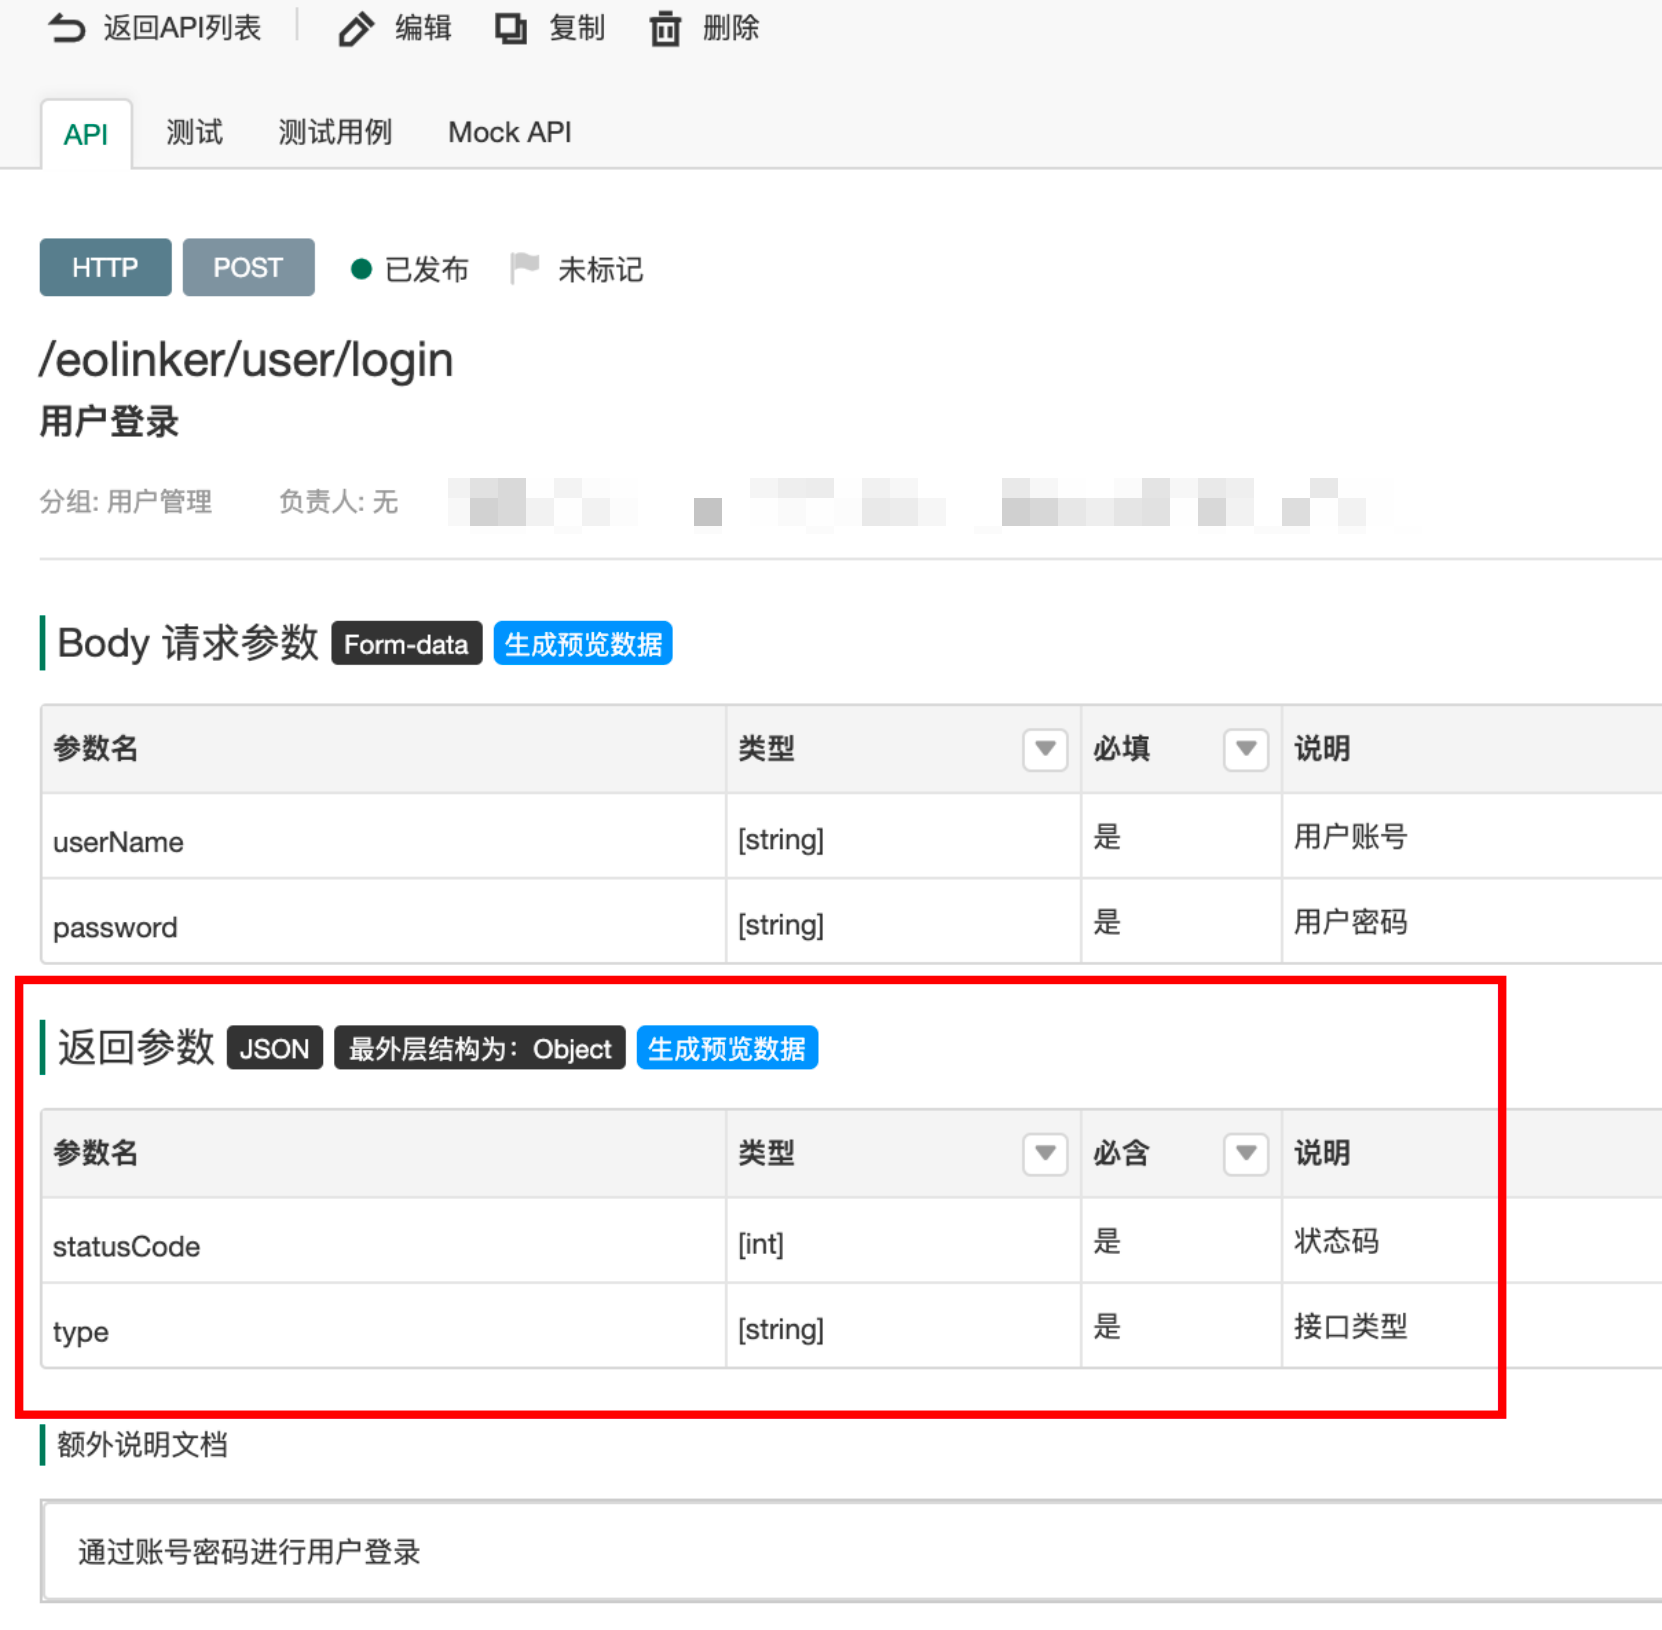The image size is (1662, 1630).
Task: Click the Form-data badge
Action: click(x=406, y=644)
